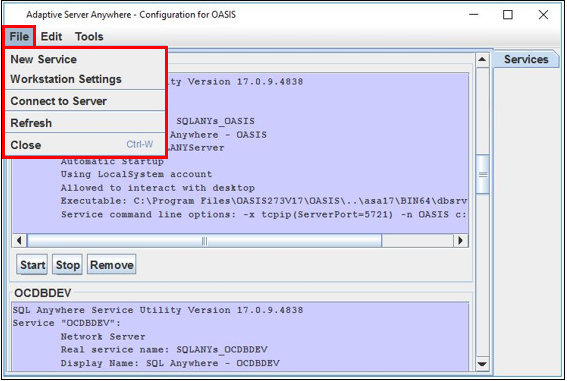The image size is (567, 381).
Task: Click the horizontal scrollbar thumb
Action: [x=204, y=240]
